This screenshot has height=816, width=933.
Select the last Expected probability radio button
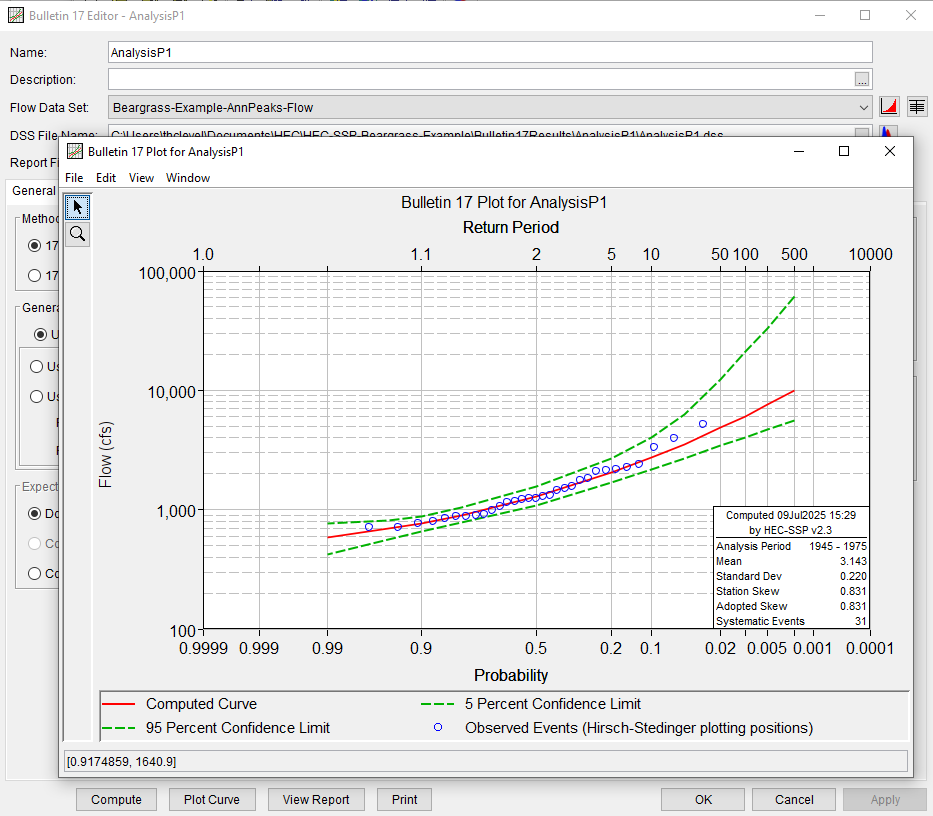pos(35,574)
